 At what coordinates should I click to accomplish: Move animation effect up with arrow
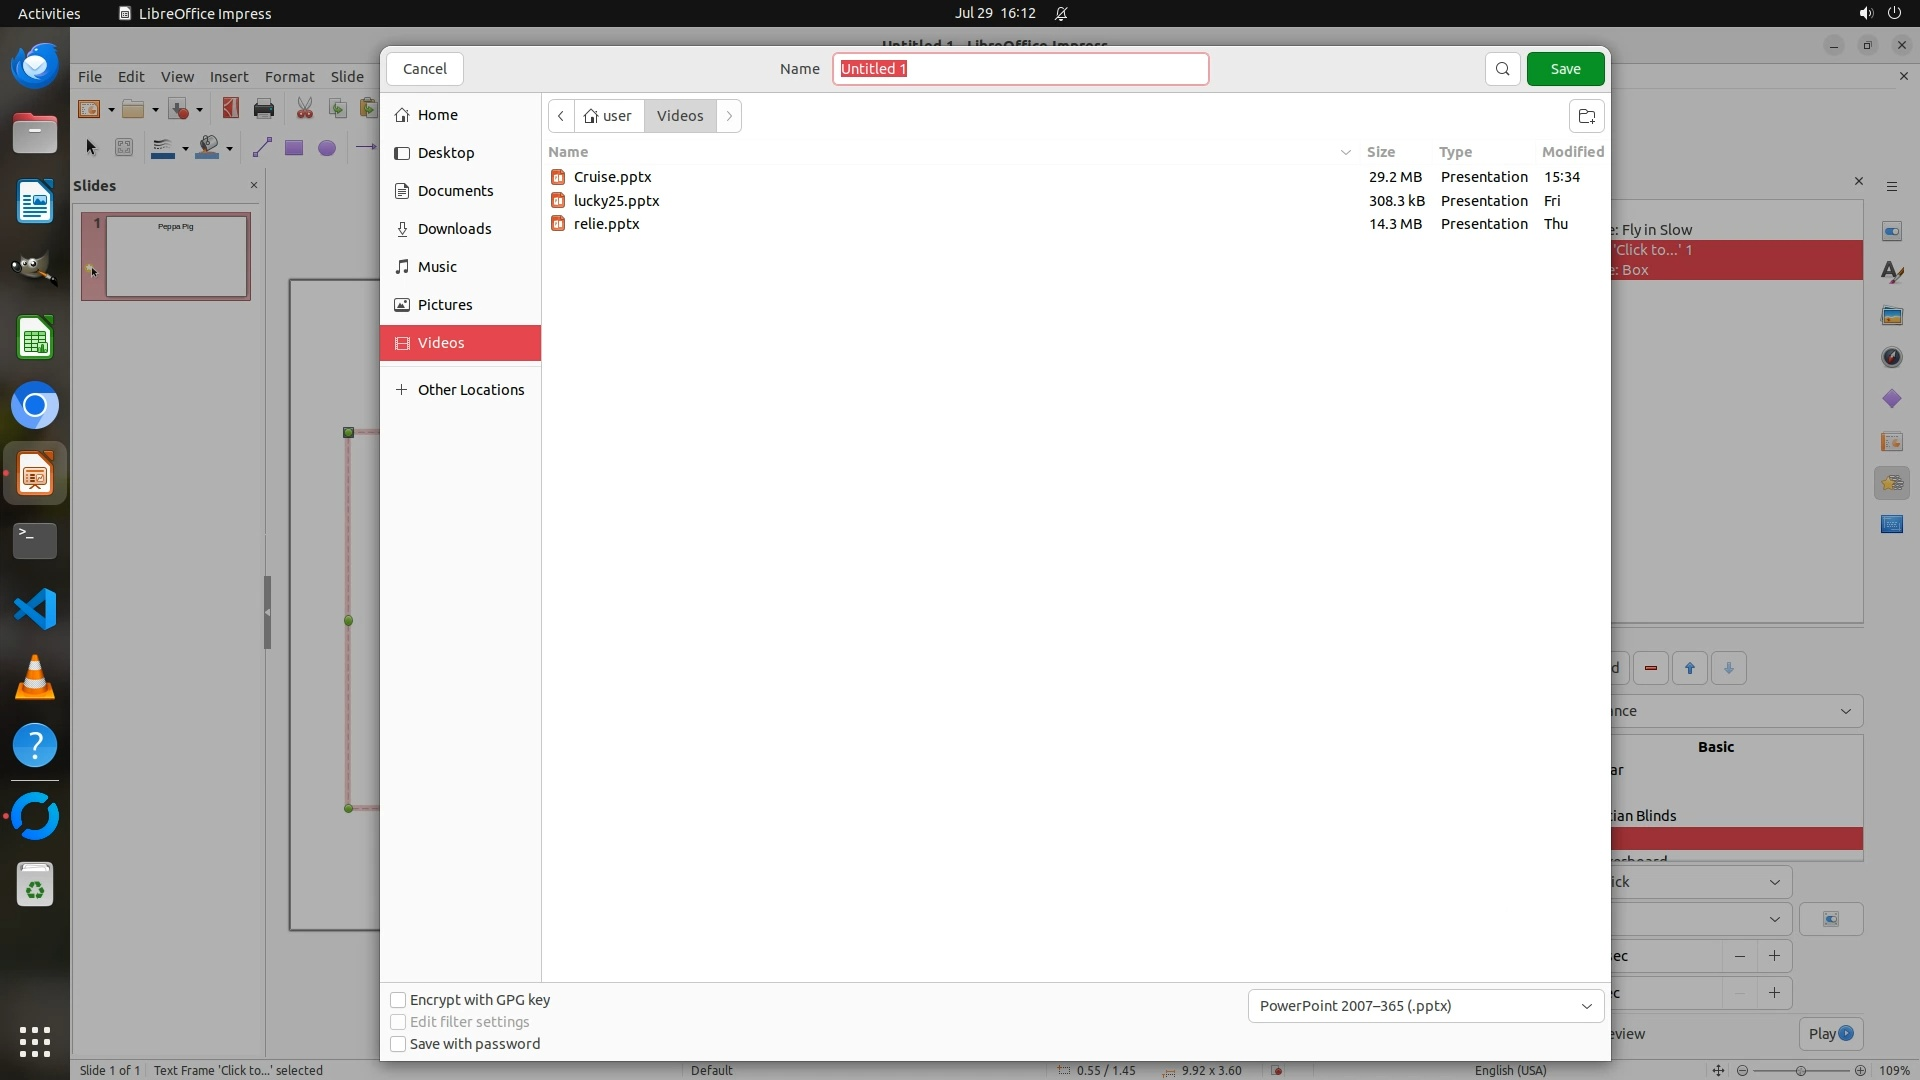pyautogui.click(x=1690, y=668)
